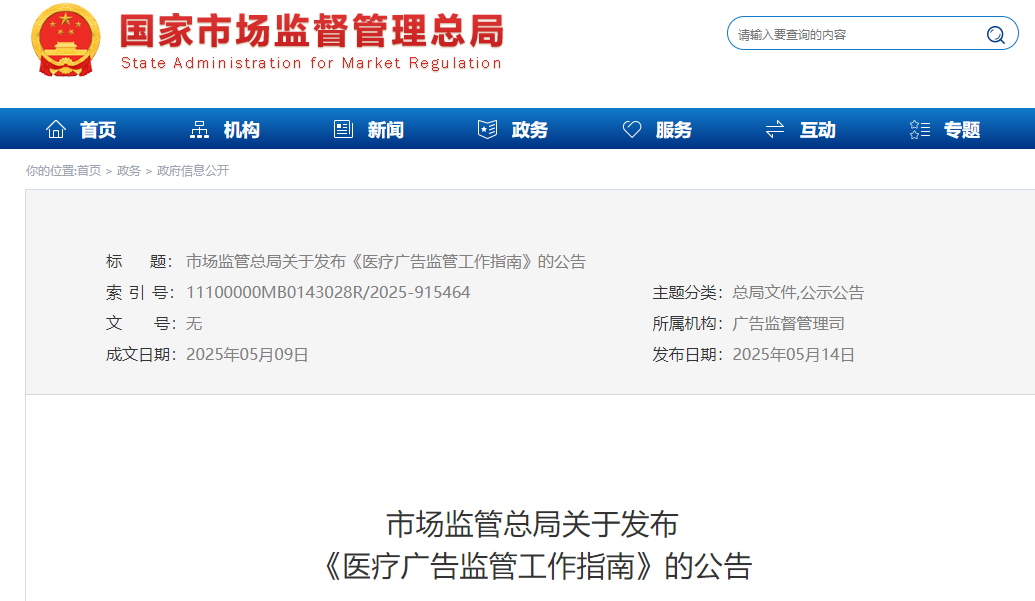This screenshot has width=1035, height=601.
Task: Select the 互动 interaction arrows icon
Action: coord(774,128)
